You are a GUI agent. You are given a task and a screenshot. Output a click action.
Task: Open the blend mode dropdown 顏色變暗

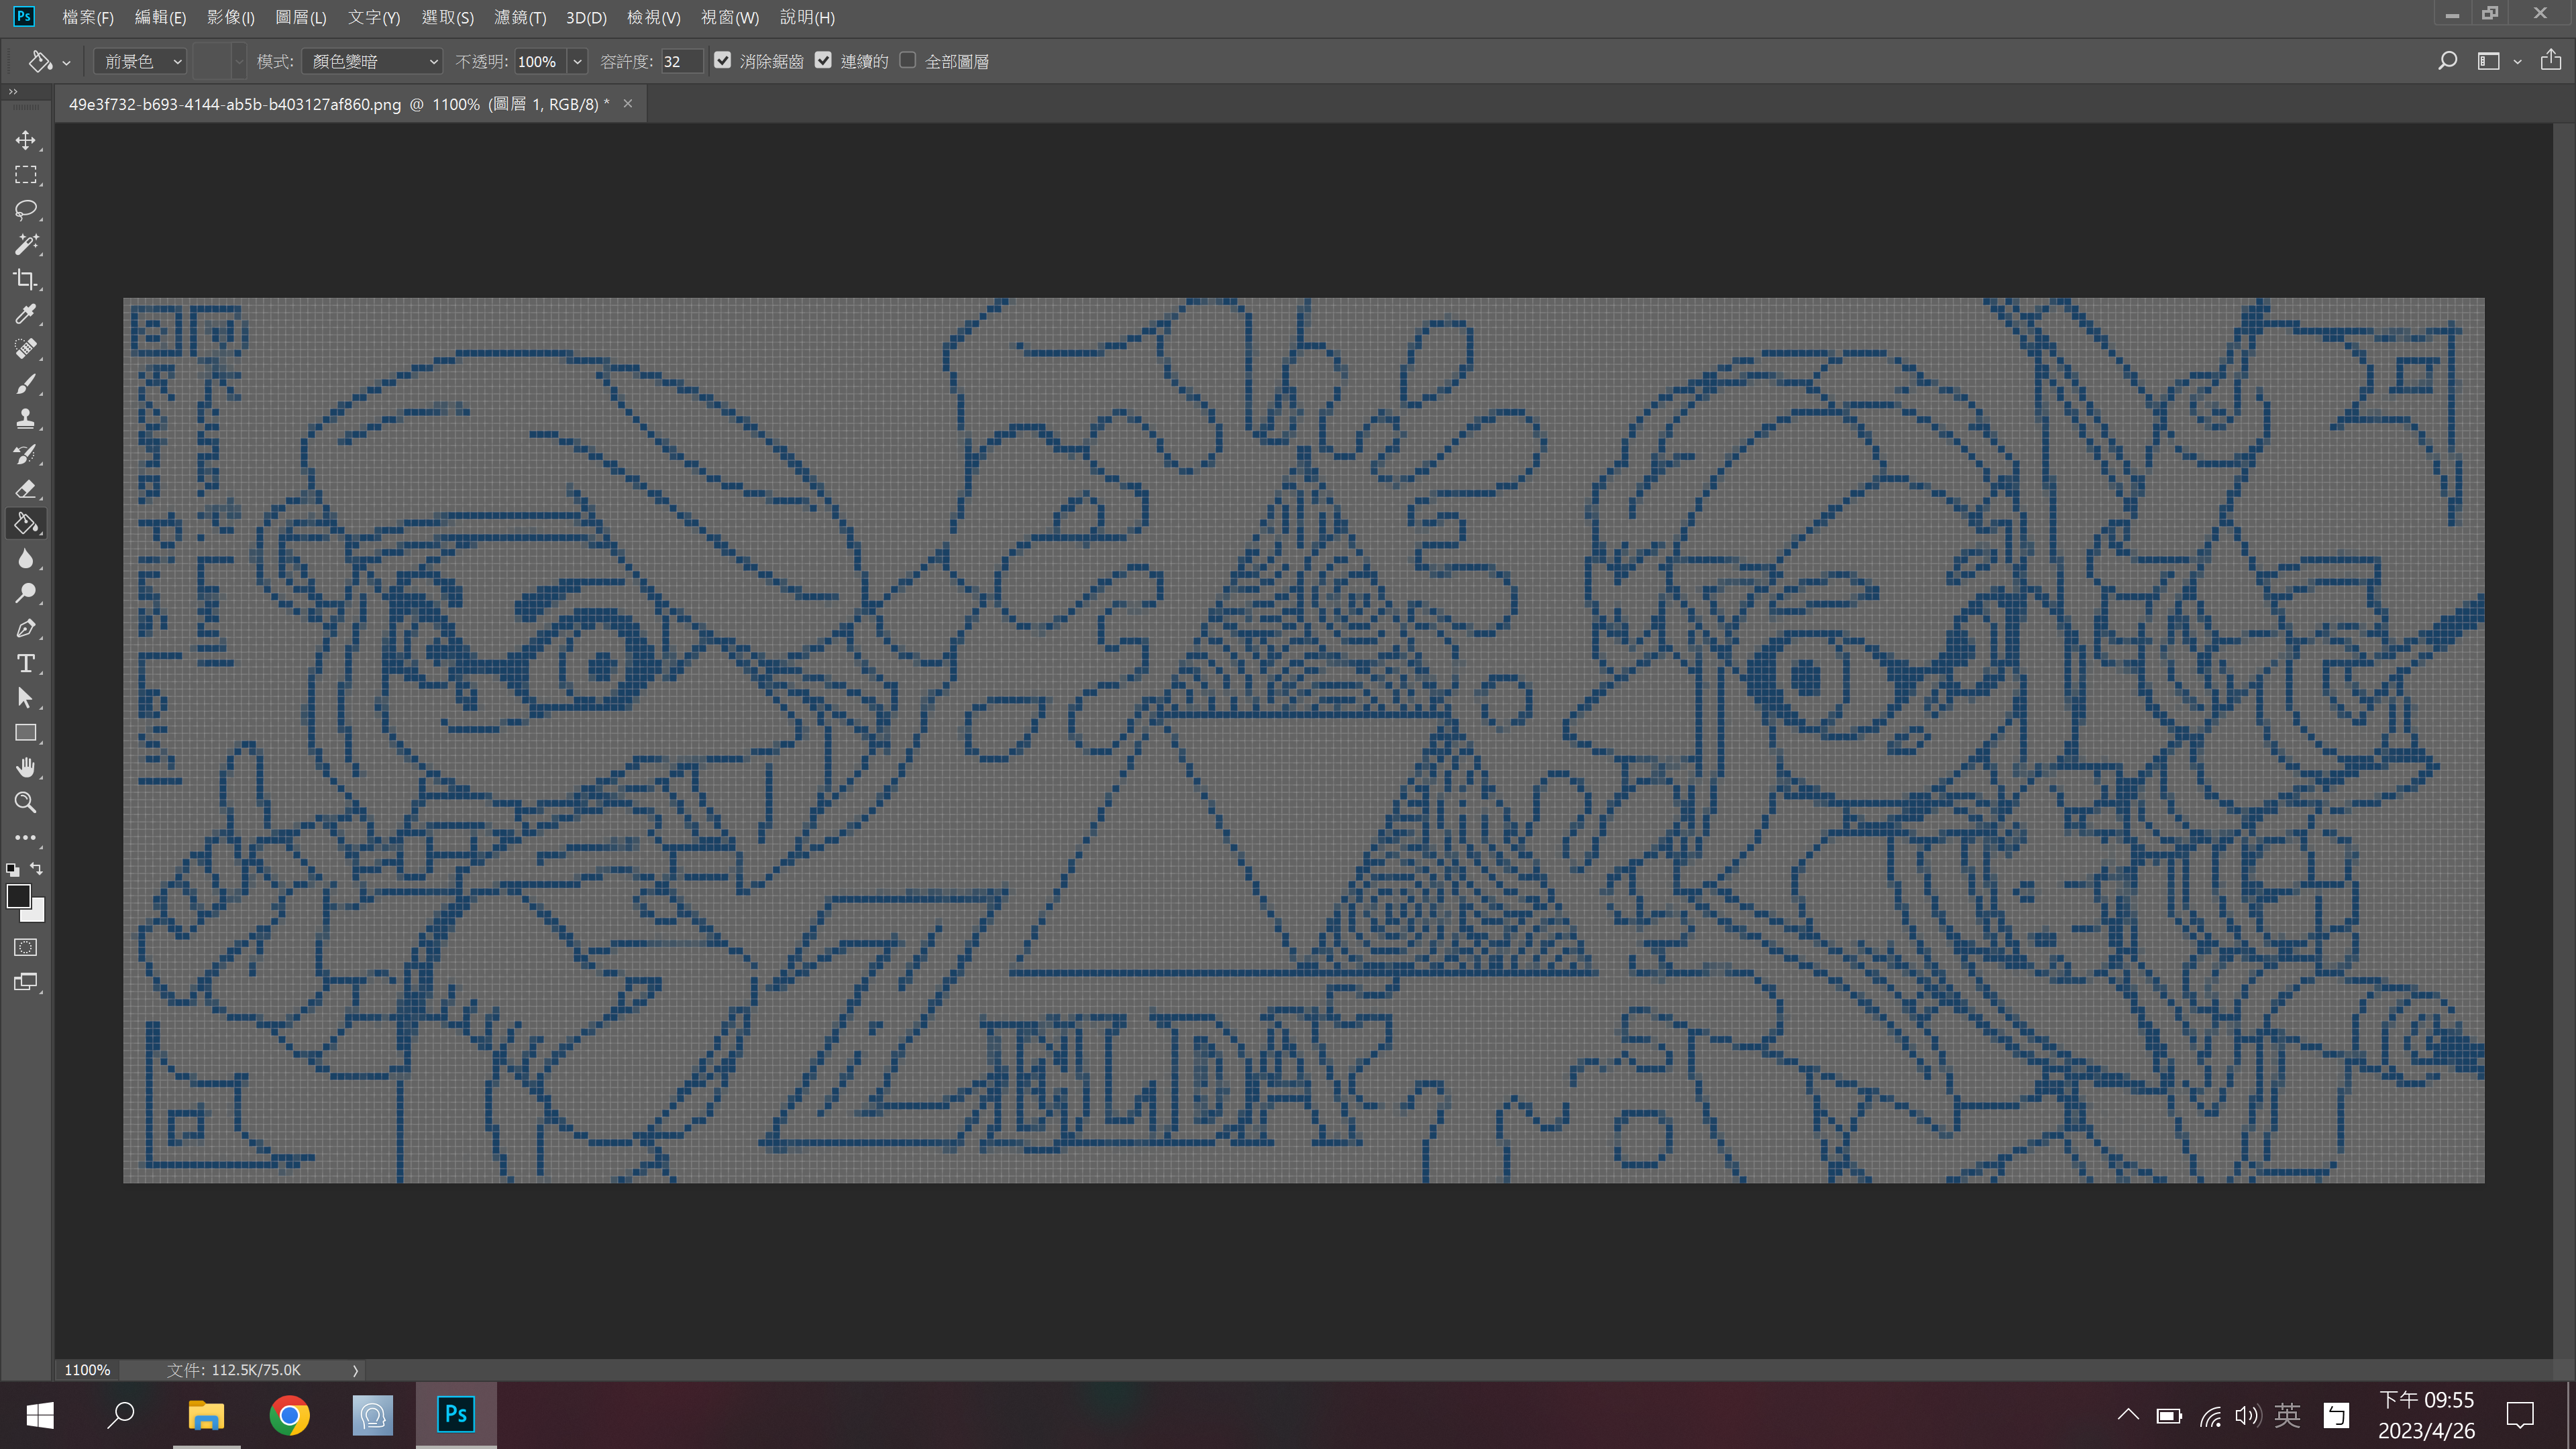click(372, 61)
